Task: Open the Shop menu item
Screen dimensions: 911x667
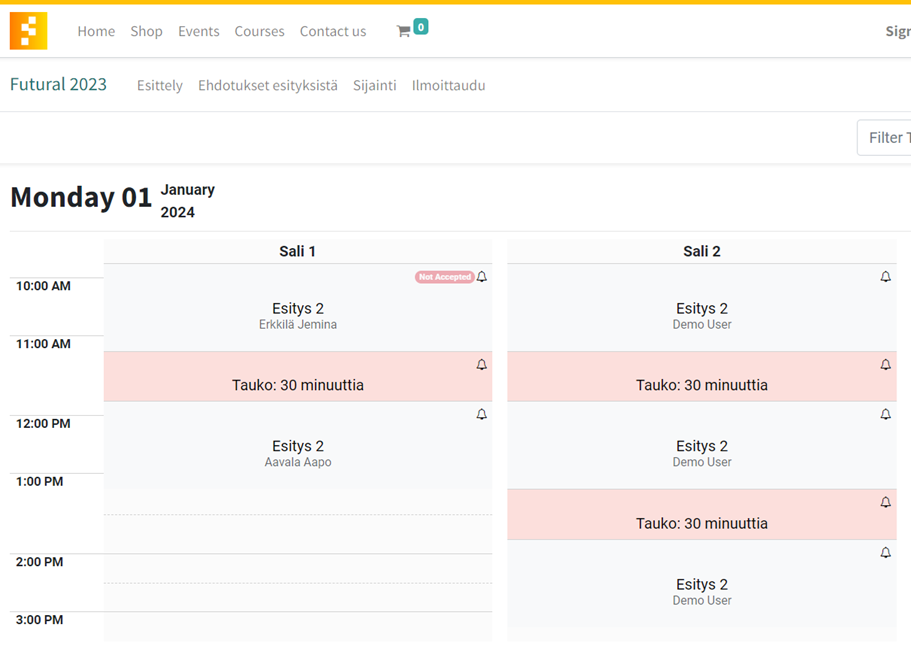Action: point(146,32)
